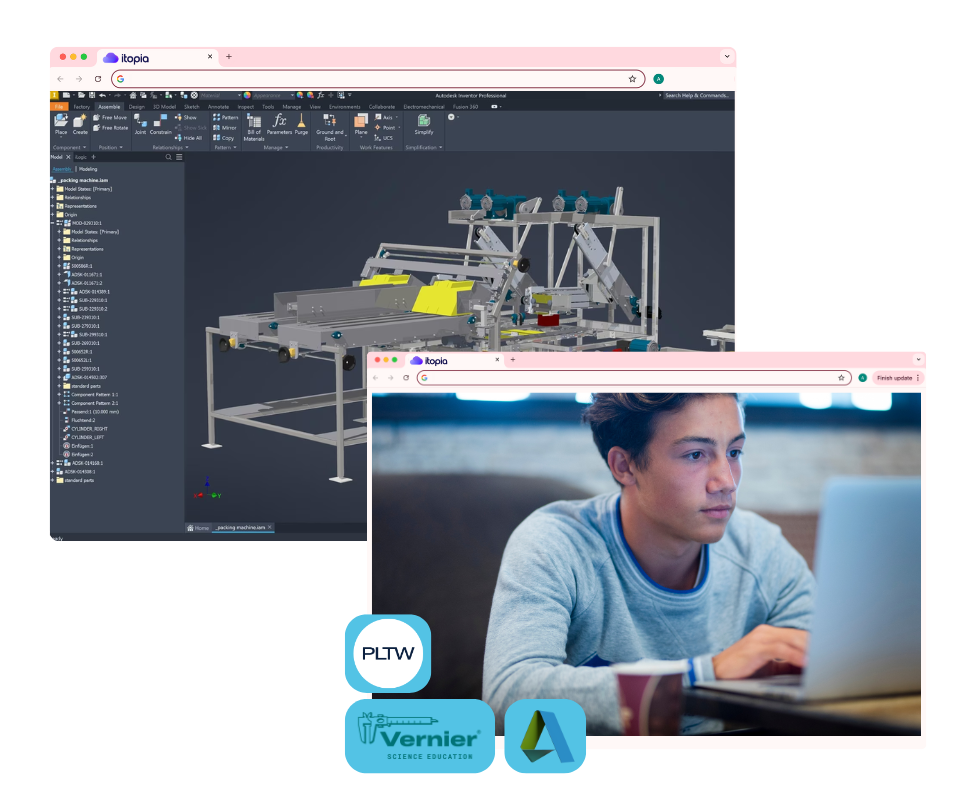This screenshot has height=803, width=953.
Task: Choose the Copy component tool
Action: (x=223, y=138)
